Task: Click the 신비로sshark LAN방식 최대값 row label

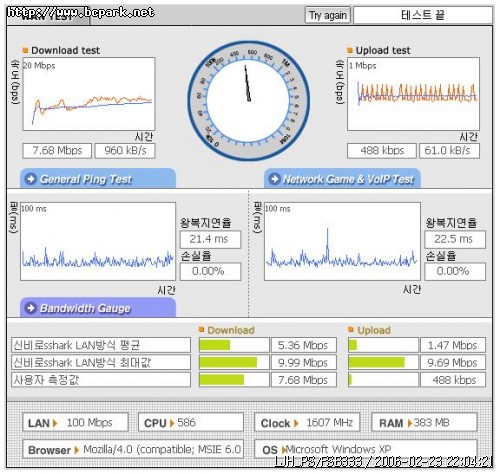Action: [101, 362]
